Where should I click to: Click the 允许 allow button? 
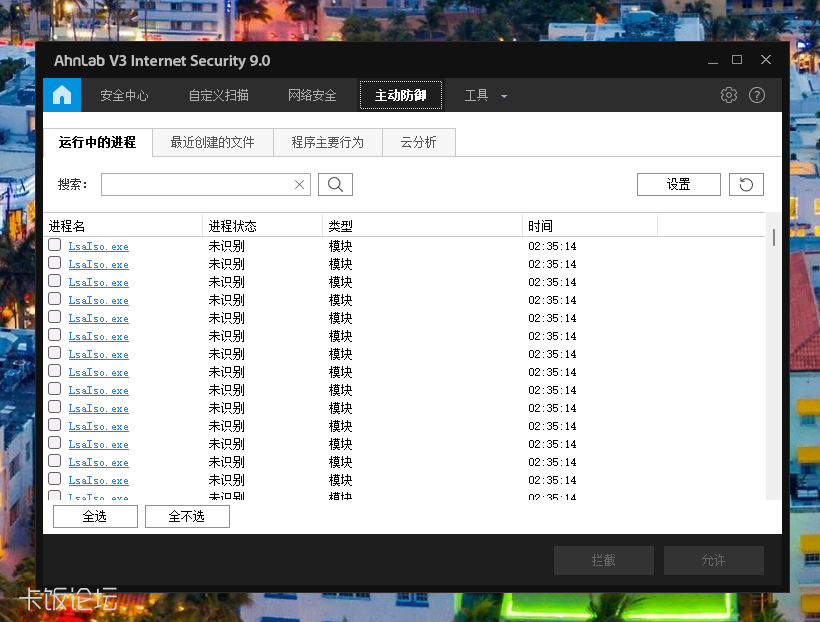pyautogui.click(x=713, y=560)
